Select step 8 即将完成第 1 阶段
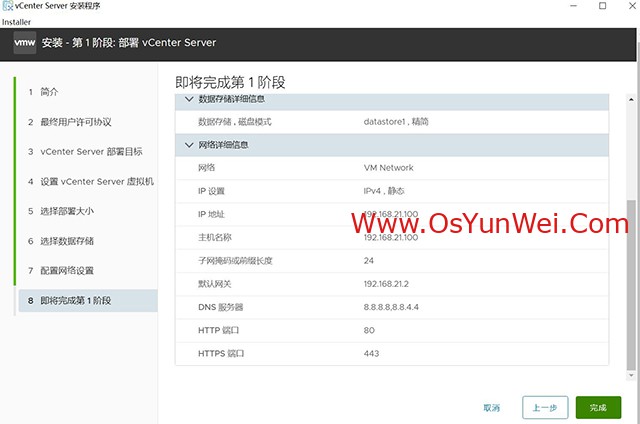Image resolution: width=640 pixels, height=424 pixels. 88,301
